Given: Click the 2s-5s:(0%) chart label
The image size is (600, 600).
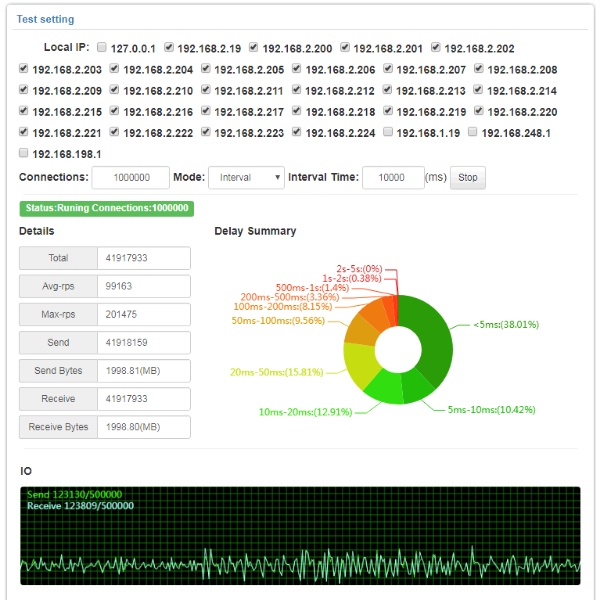Looking at the screenshot, I should pos(359,269).
